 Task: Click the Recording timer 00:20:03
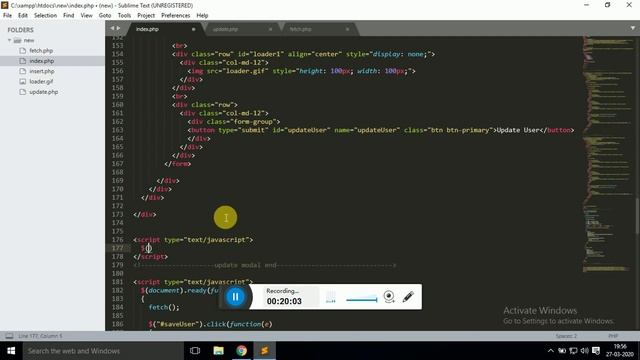[x=284, y=301]
